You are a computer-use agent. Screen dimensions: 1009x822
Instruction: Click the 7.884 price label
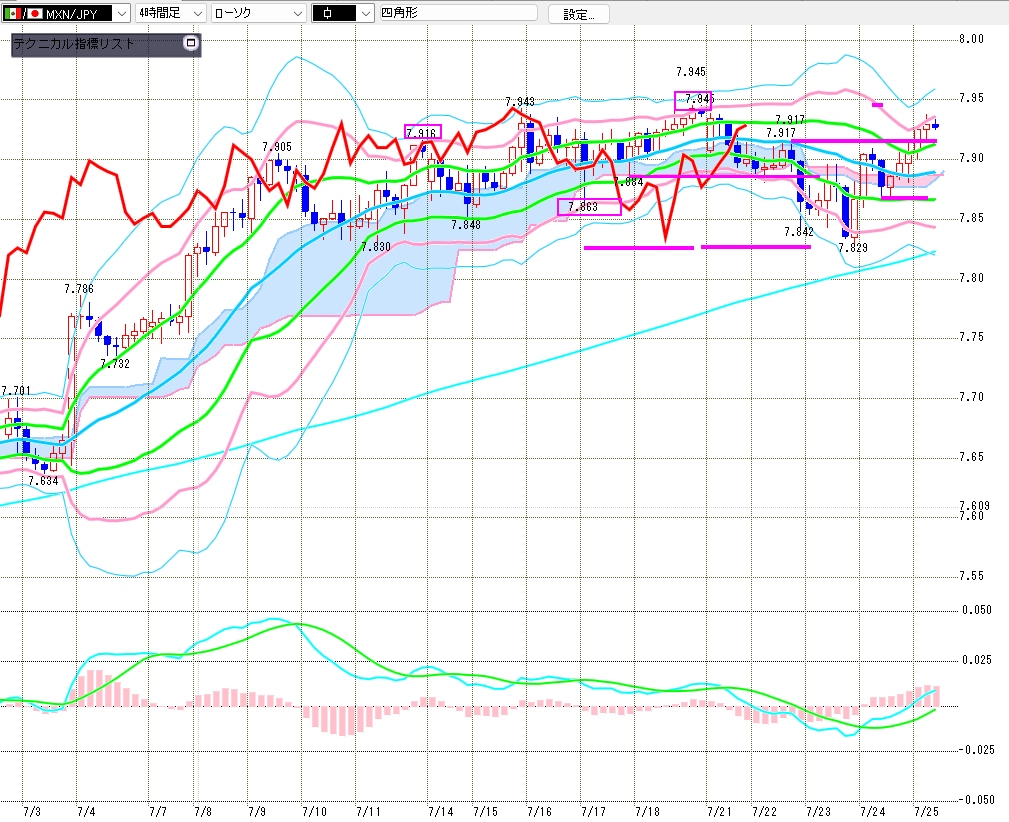pos(629,182)
